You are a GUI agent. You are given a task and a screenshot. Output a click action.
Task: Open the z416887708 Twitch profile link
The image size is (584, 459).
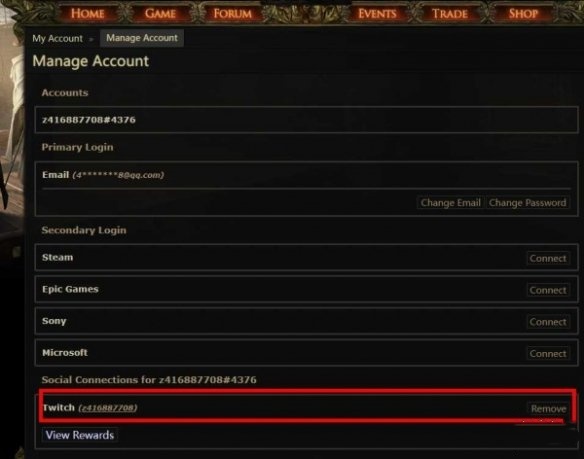[108, 408]
